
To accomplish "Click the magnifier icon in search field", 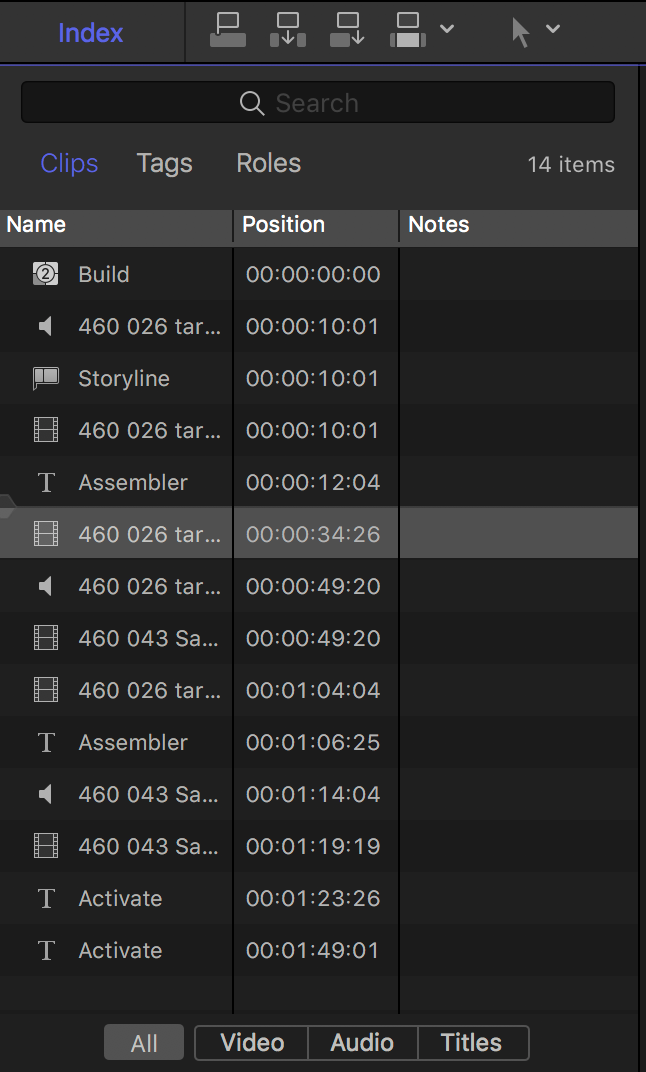I will 252,103.
